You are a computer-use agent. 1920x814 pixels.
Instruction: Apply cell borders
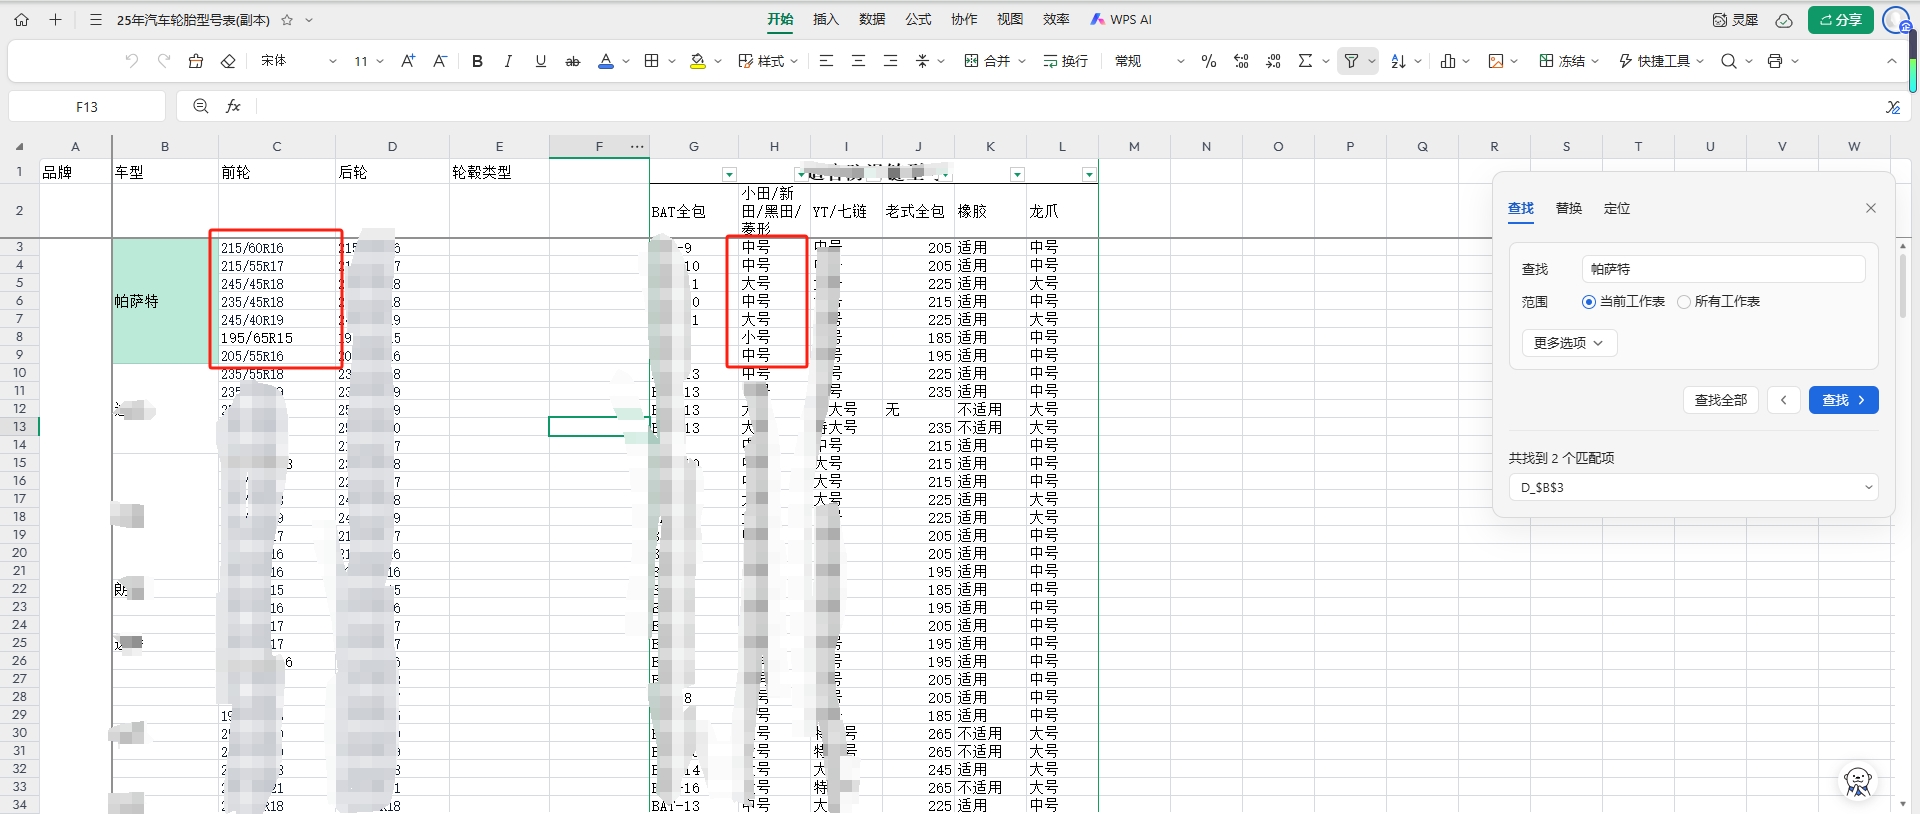click(652, 61)
